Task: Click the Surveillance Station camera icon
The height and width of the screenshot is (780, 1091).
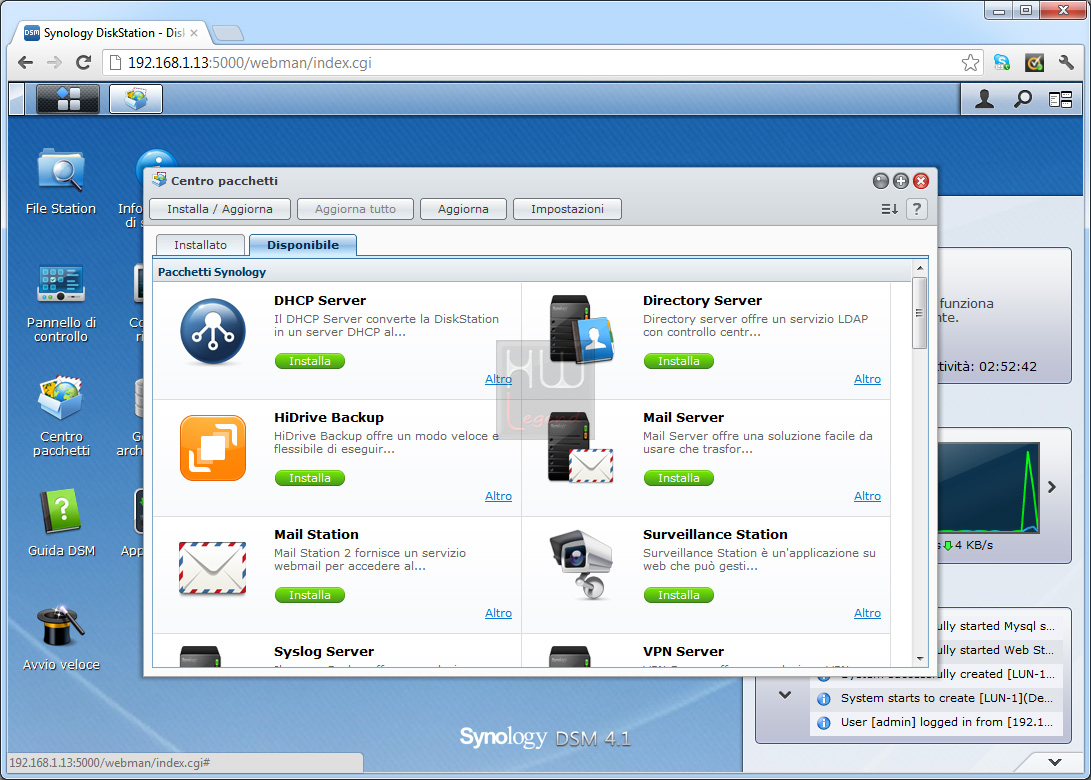Action: pyautogui.click(x=581, y=564)
